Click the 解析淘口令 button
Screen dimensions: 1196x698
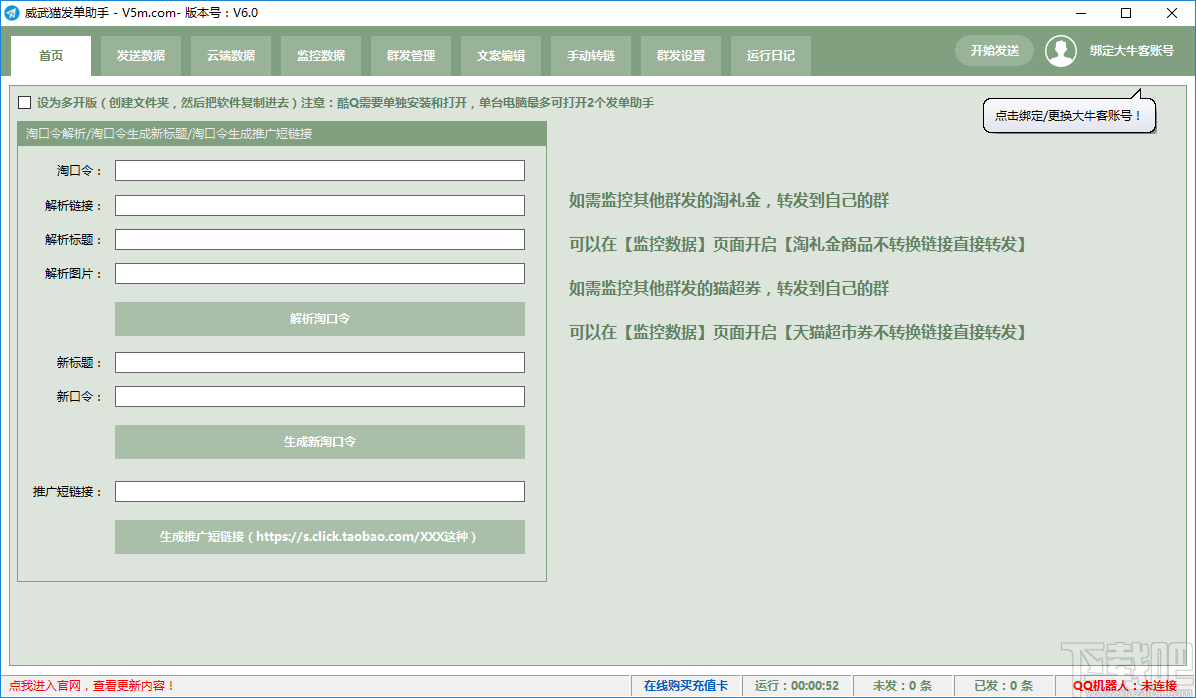pos(320,319)
